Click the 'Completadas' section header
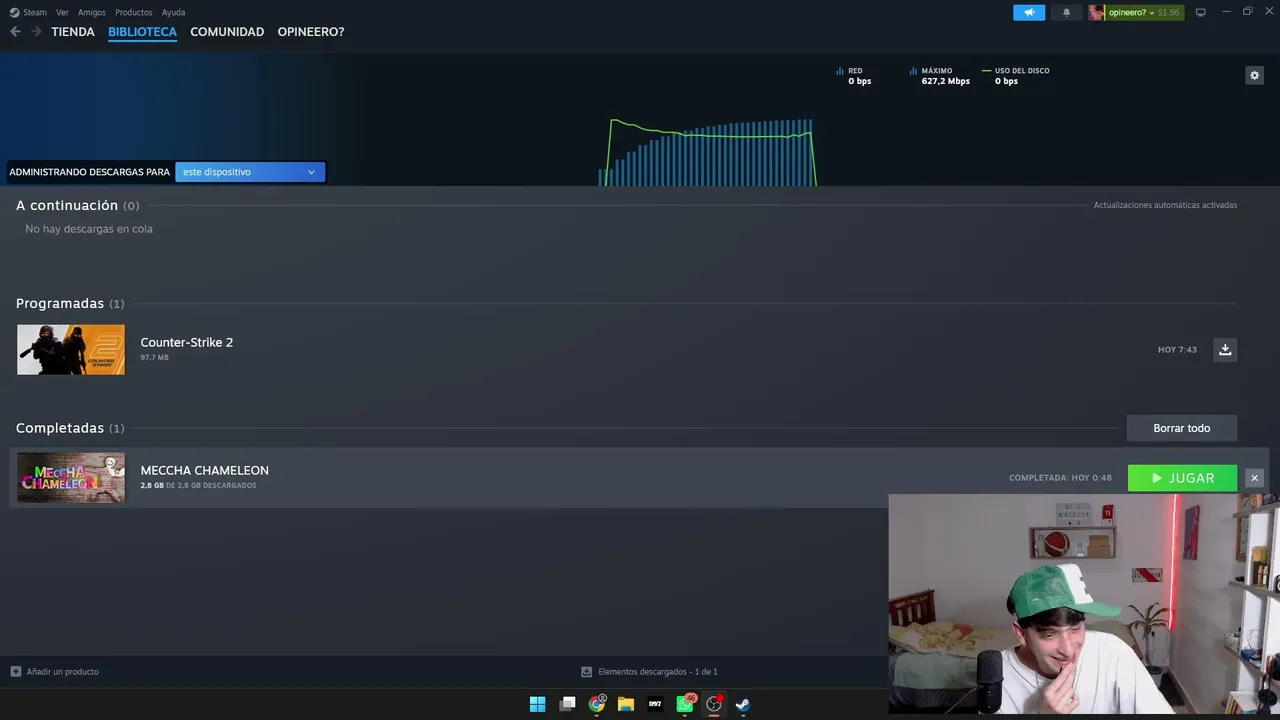Image resolution: width=1280 pixels, height=720 pixels. [60, 428]
